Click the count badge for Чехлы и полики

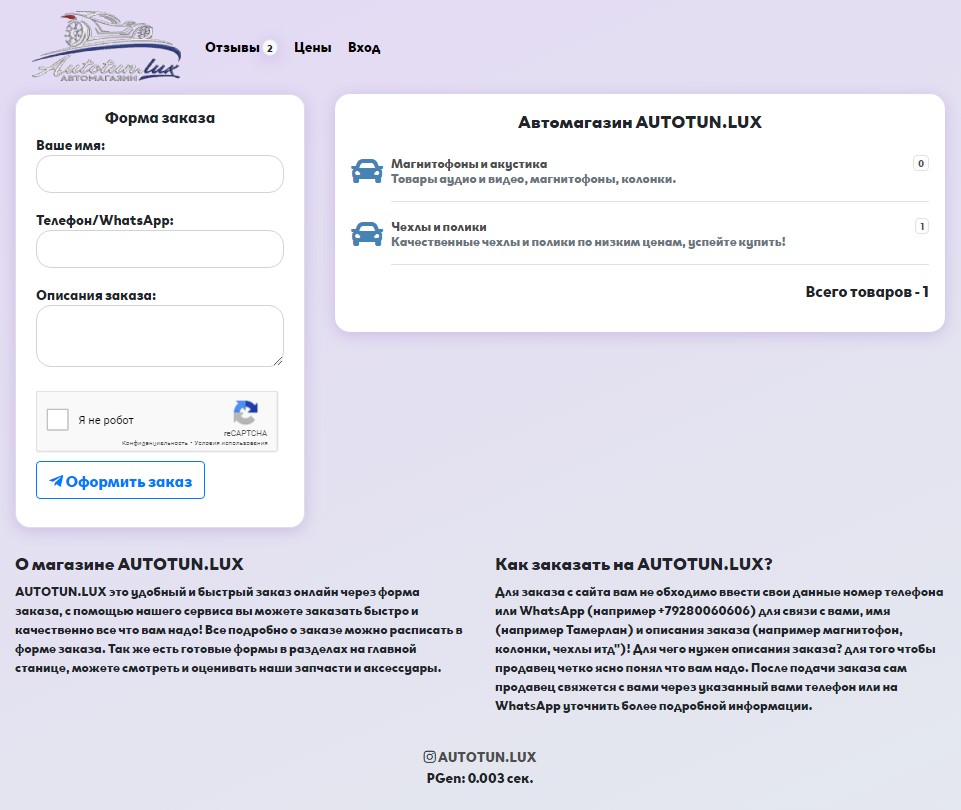click(921, 226)
